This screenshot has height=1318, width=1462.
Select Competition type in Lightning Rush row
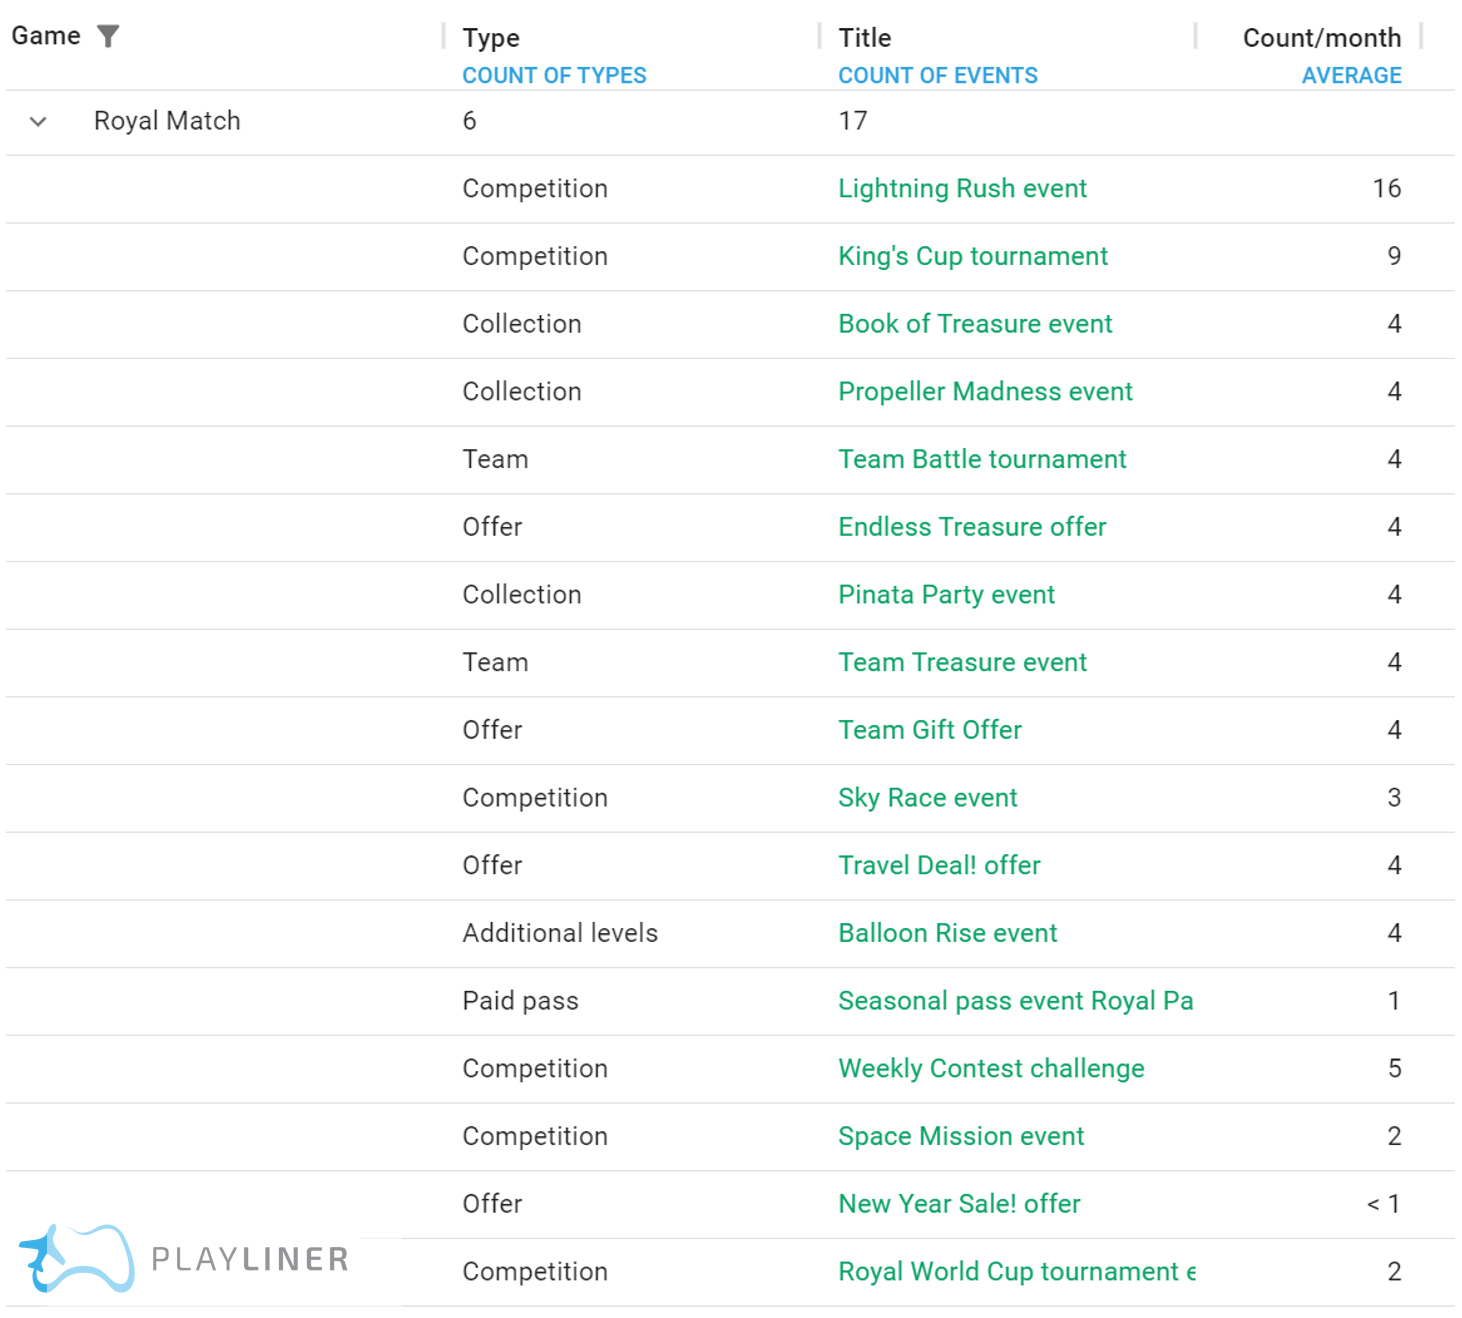click(x=535, y=189)
